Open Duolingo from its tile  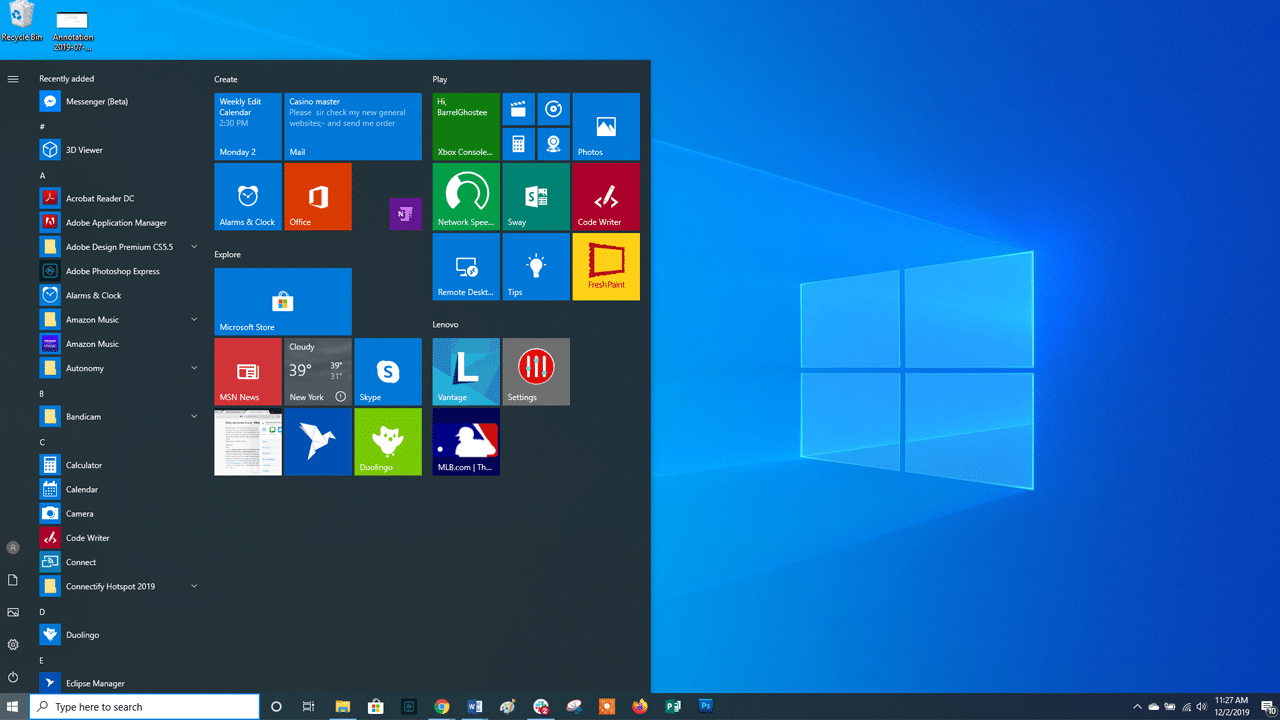[x=387, y=441]
